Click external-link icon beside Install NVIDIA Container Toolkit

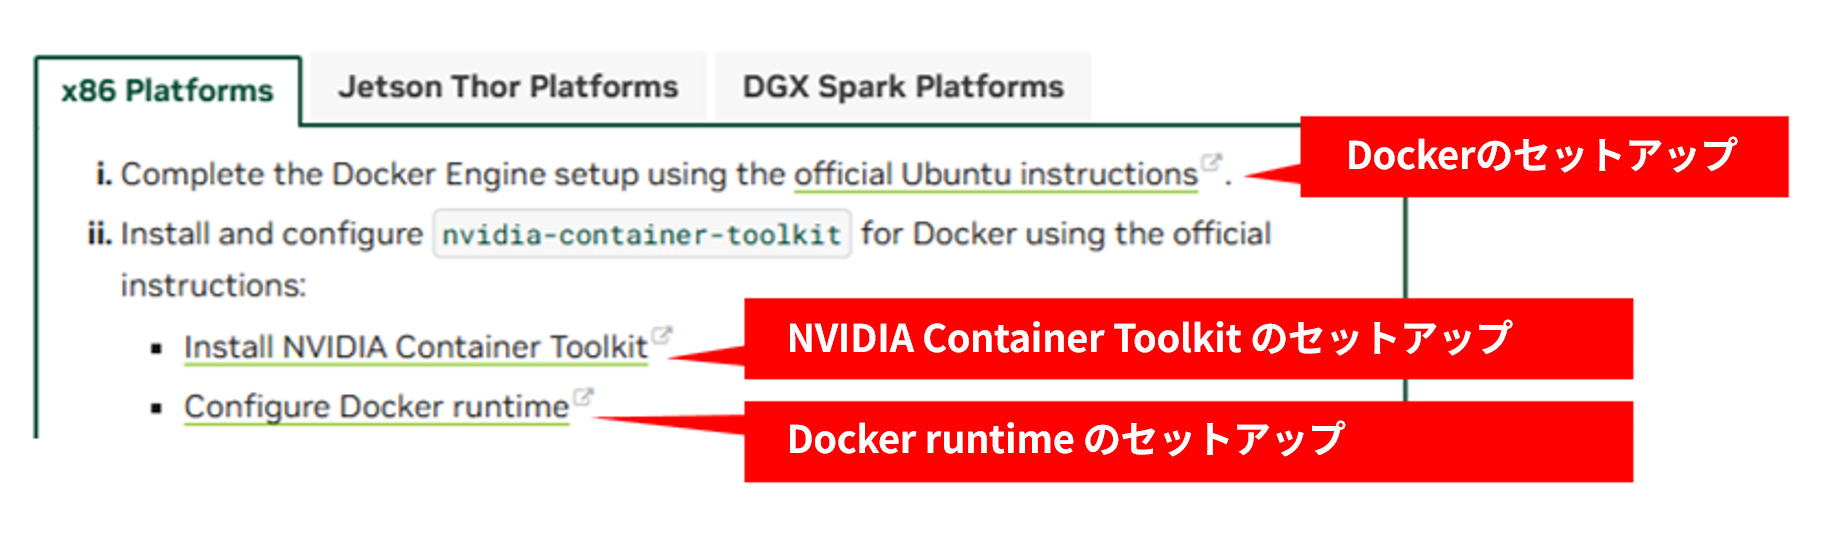[662, 336]
